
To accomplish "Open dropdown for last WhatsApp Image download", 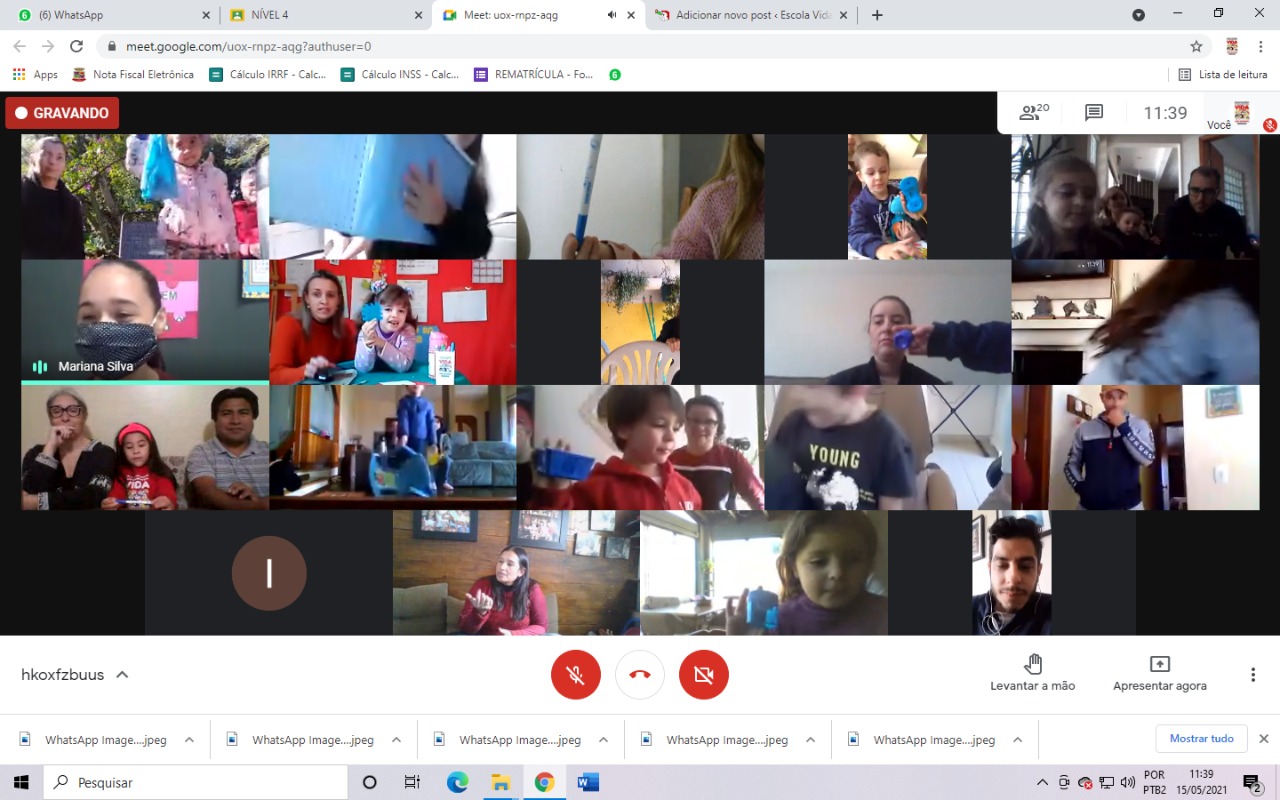I will click(1017, 740).
